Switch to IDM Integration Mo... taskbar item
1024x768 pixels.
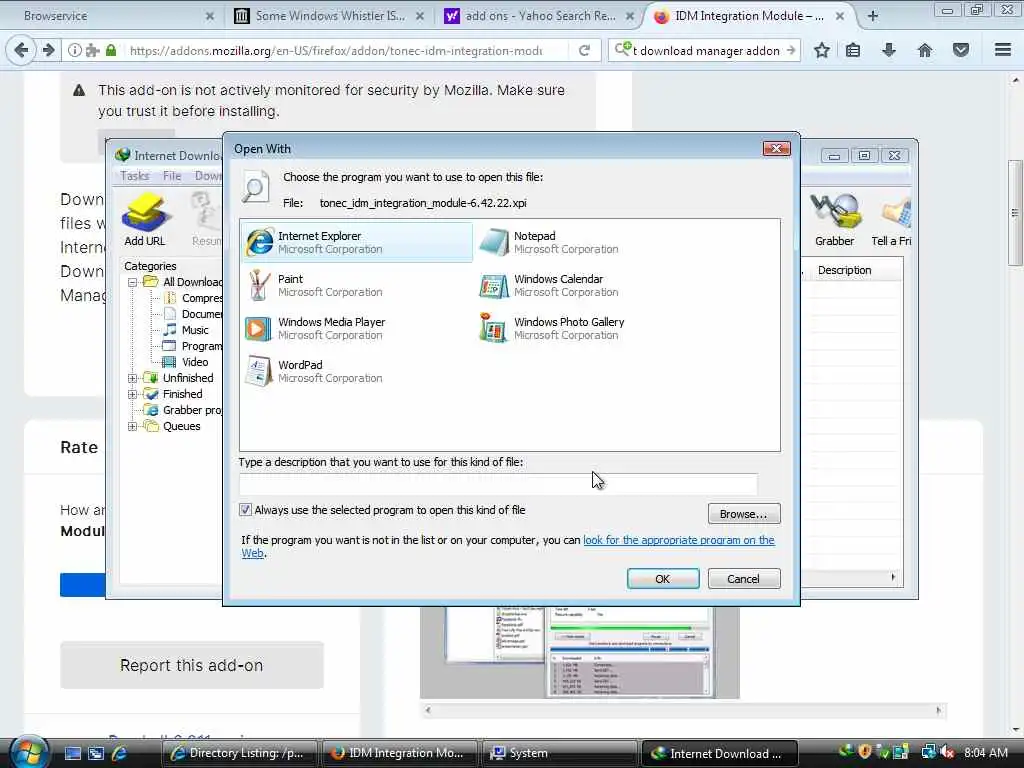click(400, 753)
